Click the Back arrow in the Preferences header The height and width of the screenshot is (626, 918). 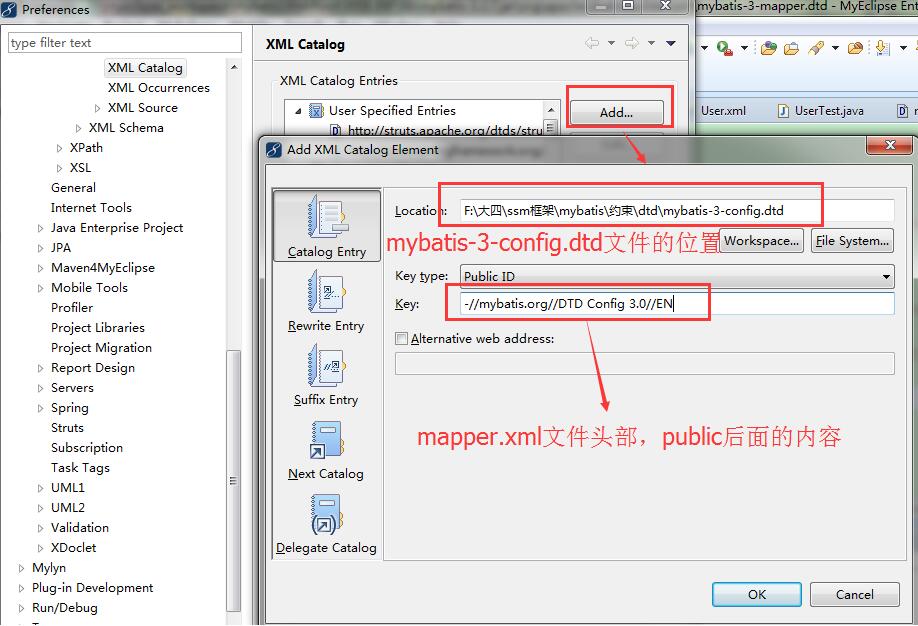(592, 43)
